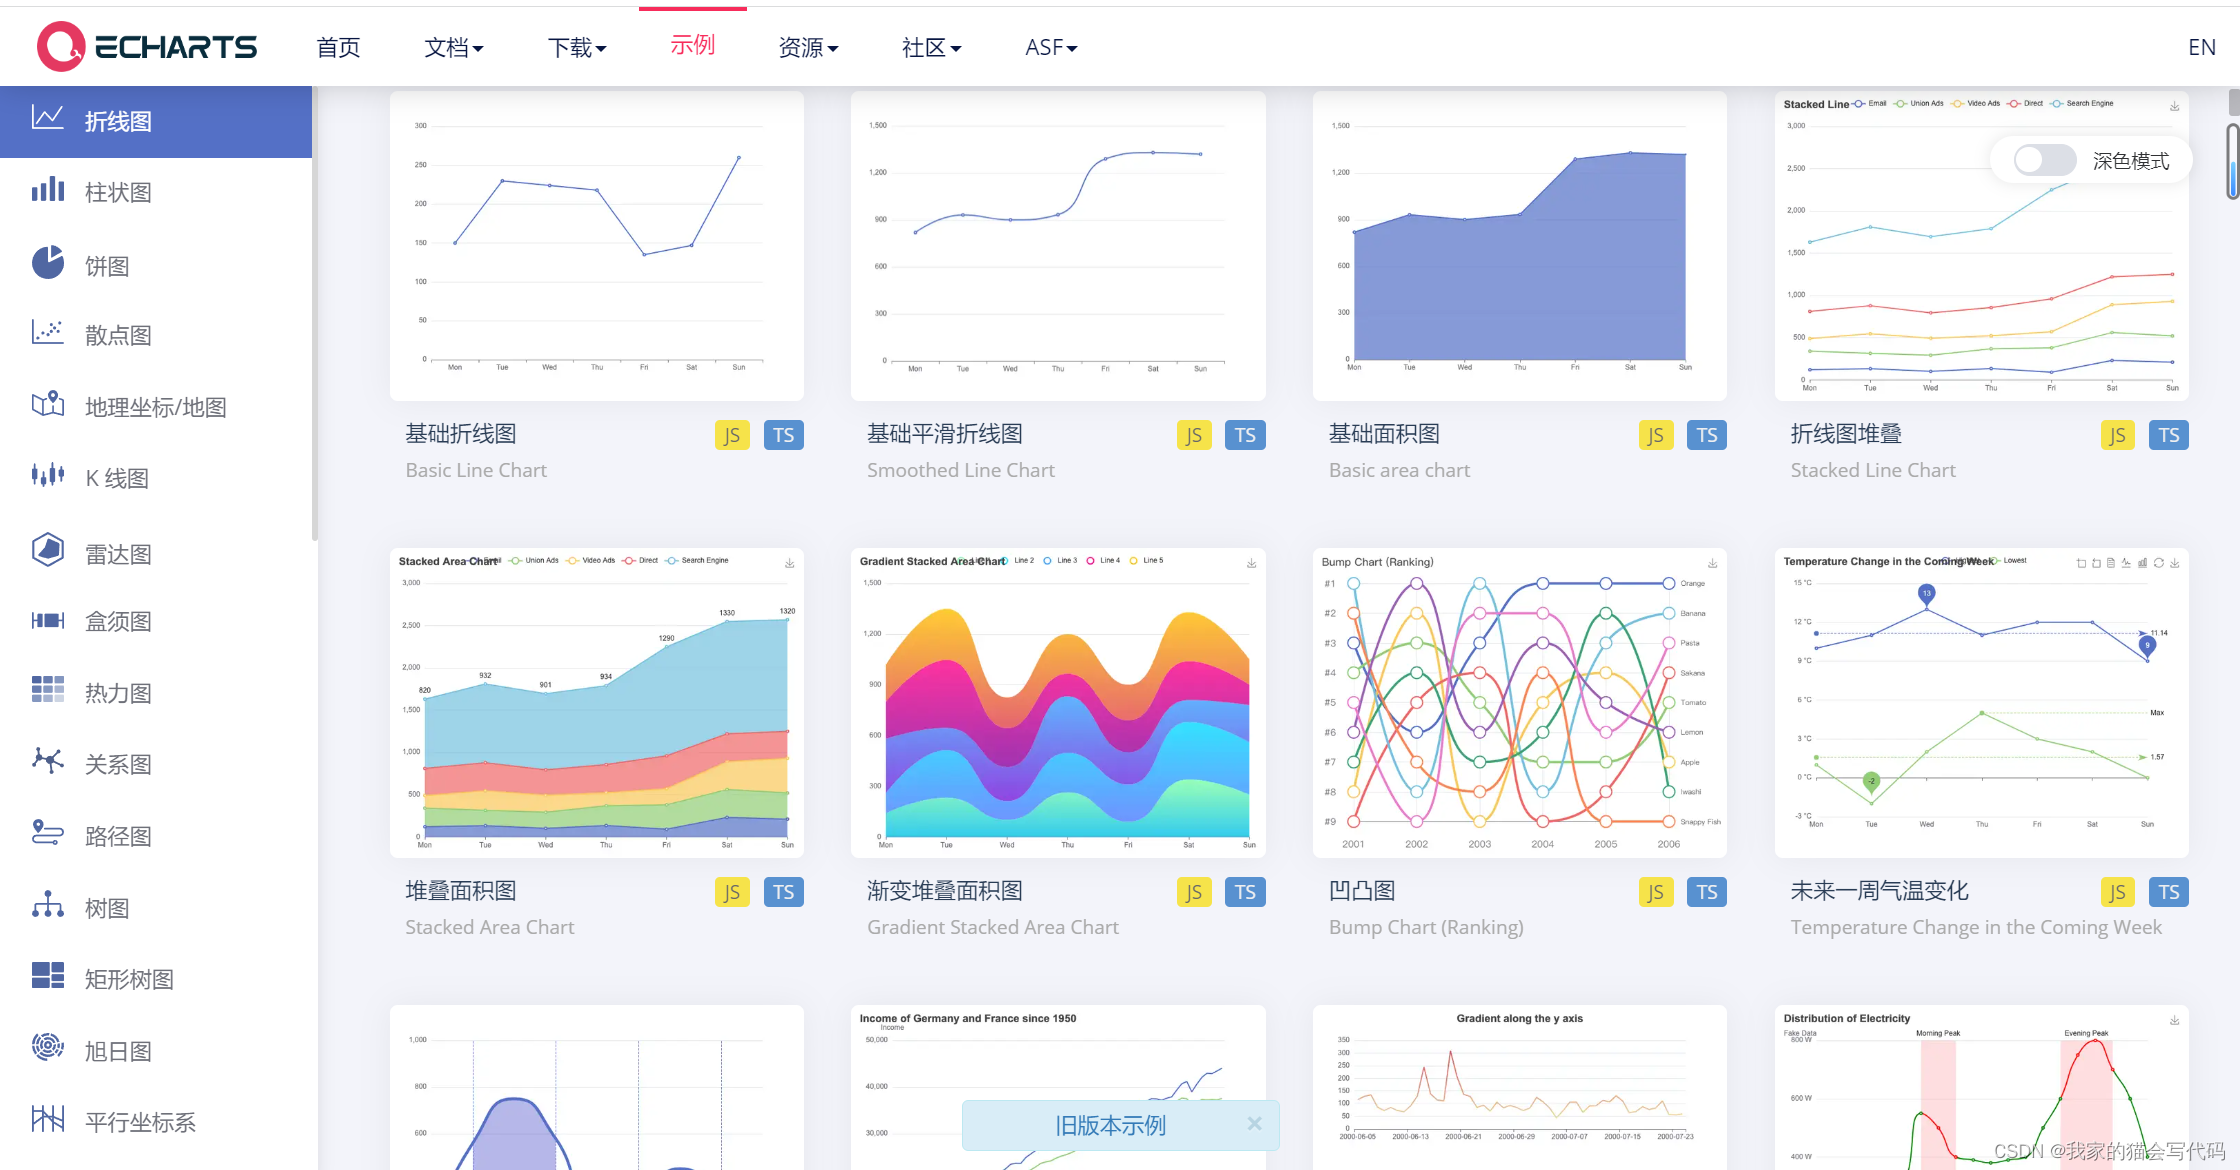Click the radar chart sidebar icon
The image size is (2240, 1170).
(47, 550)
